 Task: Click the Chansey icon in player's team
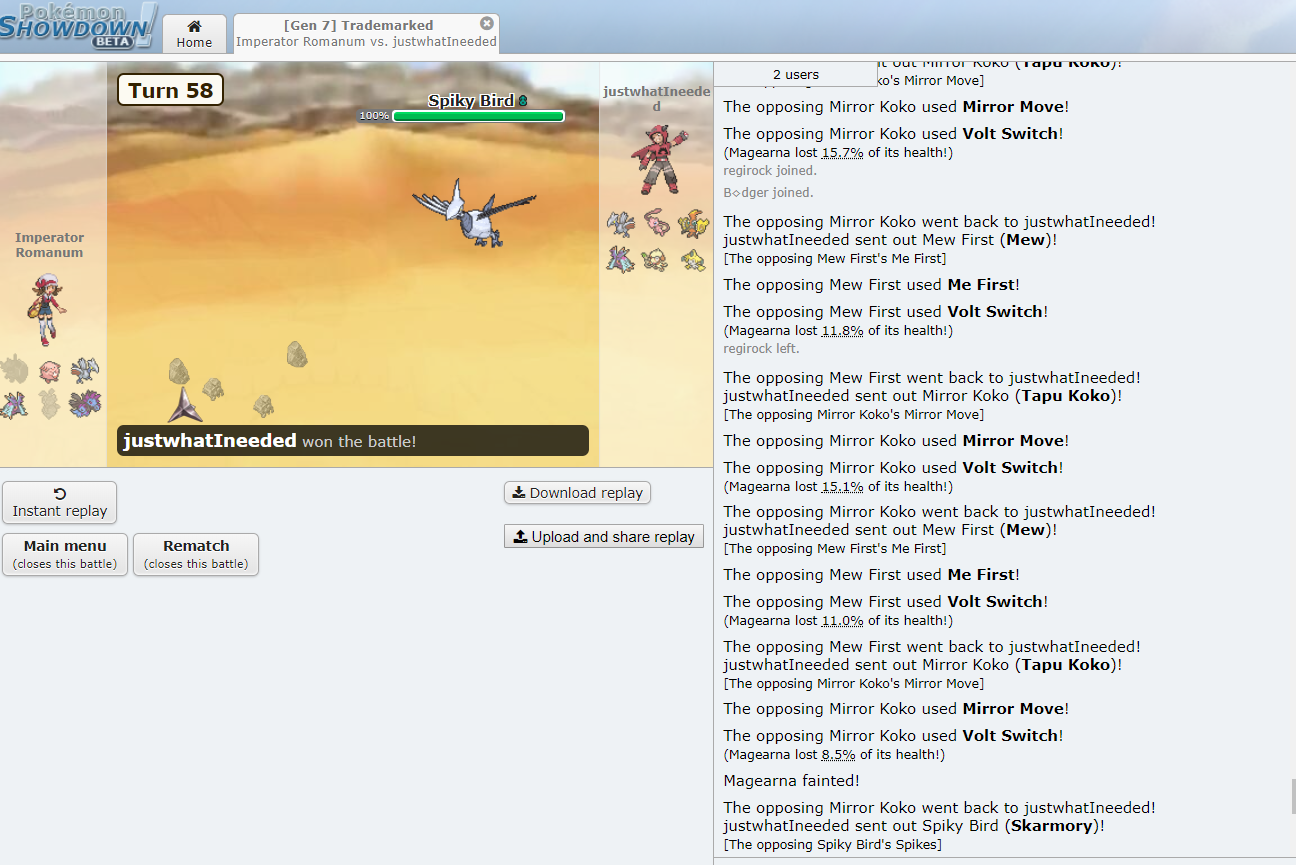(49, 371)
